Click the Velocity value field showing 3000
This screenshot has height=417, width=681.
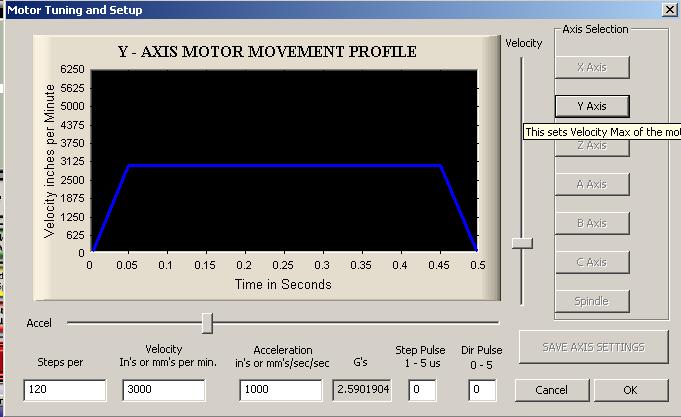[x=163, y=389]
